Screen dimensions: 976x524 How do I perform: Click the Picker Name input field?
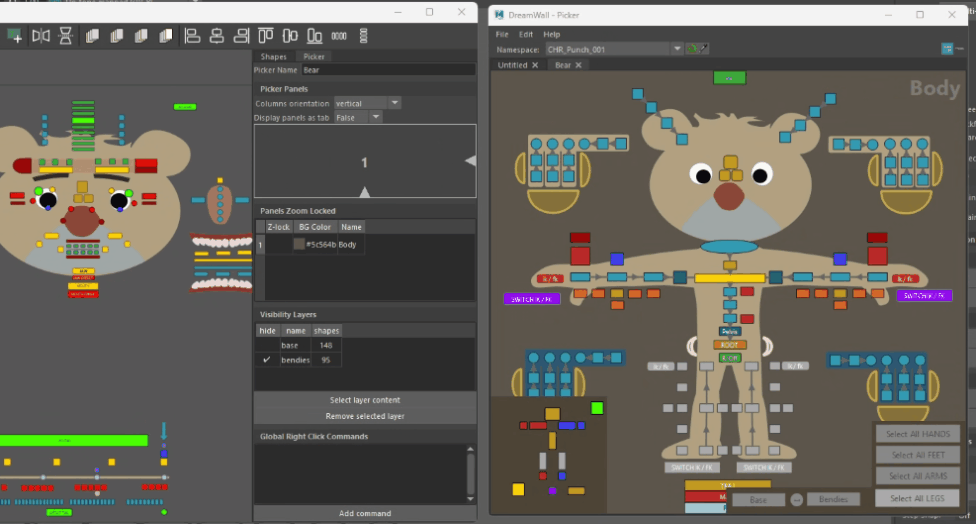click(x=388, y=70)
